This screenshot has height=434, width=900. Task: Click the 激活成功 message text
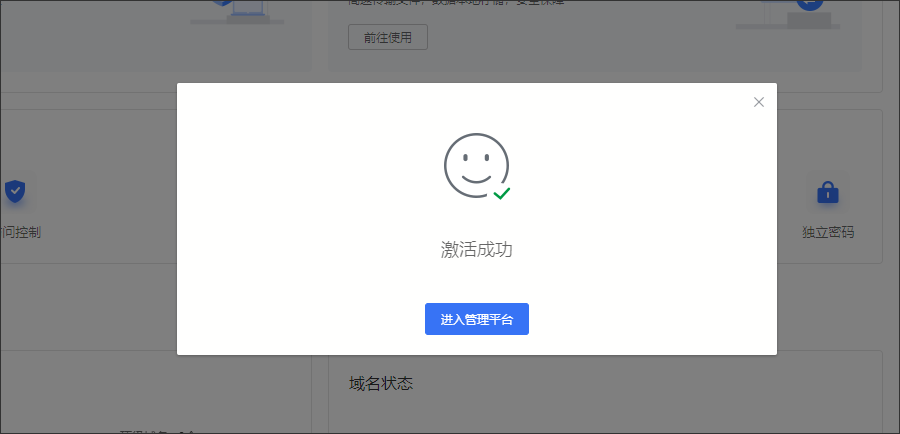coord(476,250)
